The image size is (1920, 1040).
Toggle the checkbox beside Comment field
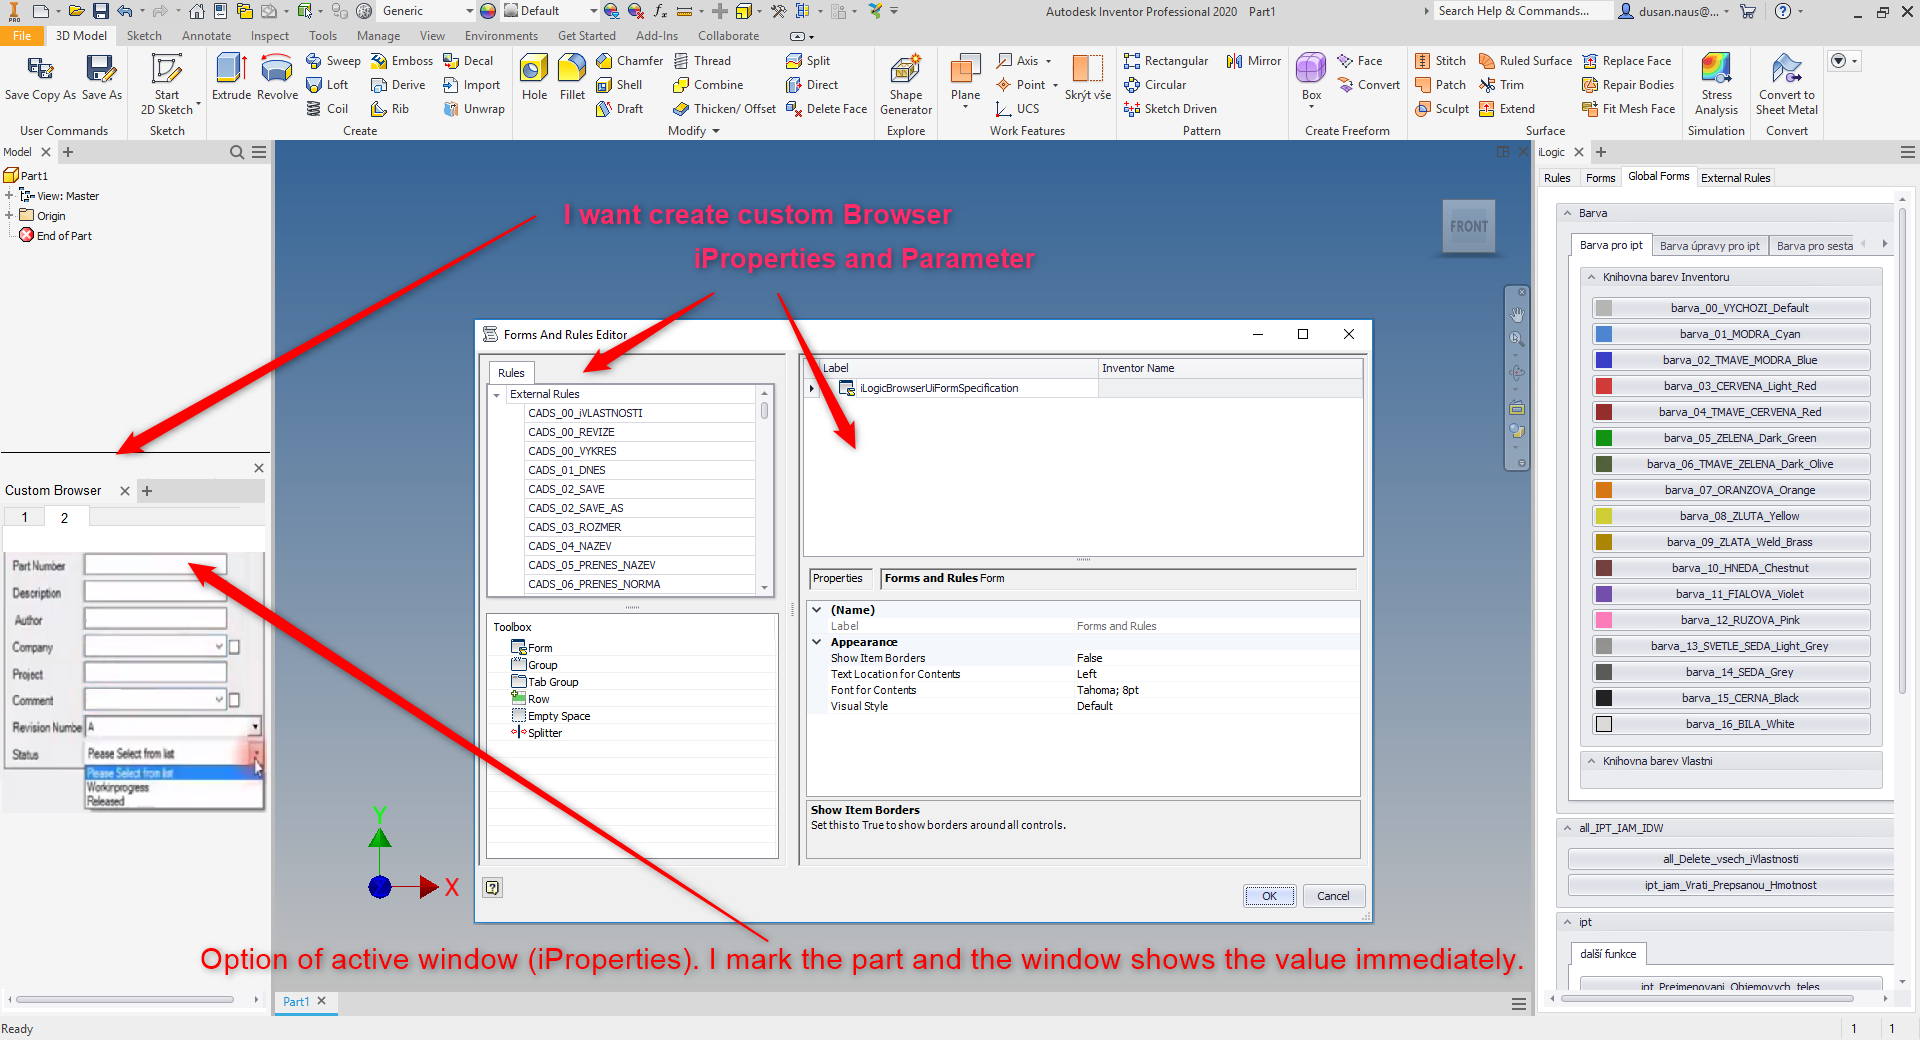[x=235, y=700]
